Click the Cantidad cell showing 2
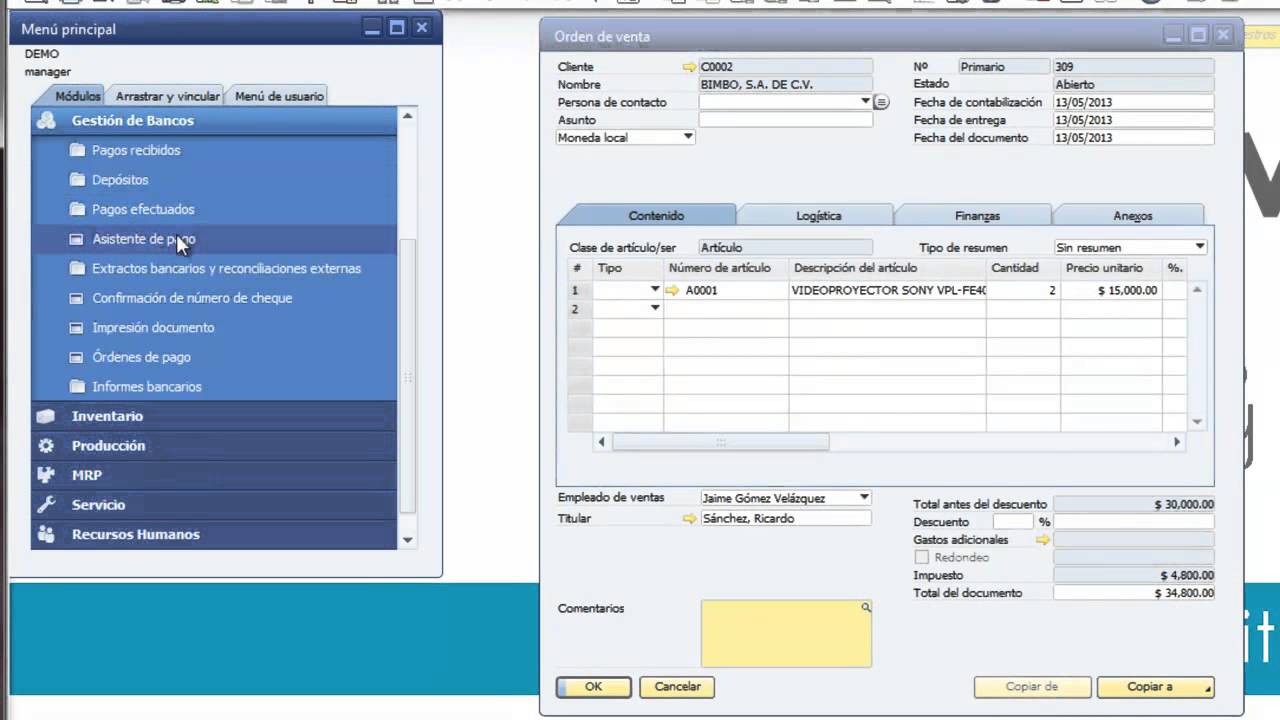 1023,290
